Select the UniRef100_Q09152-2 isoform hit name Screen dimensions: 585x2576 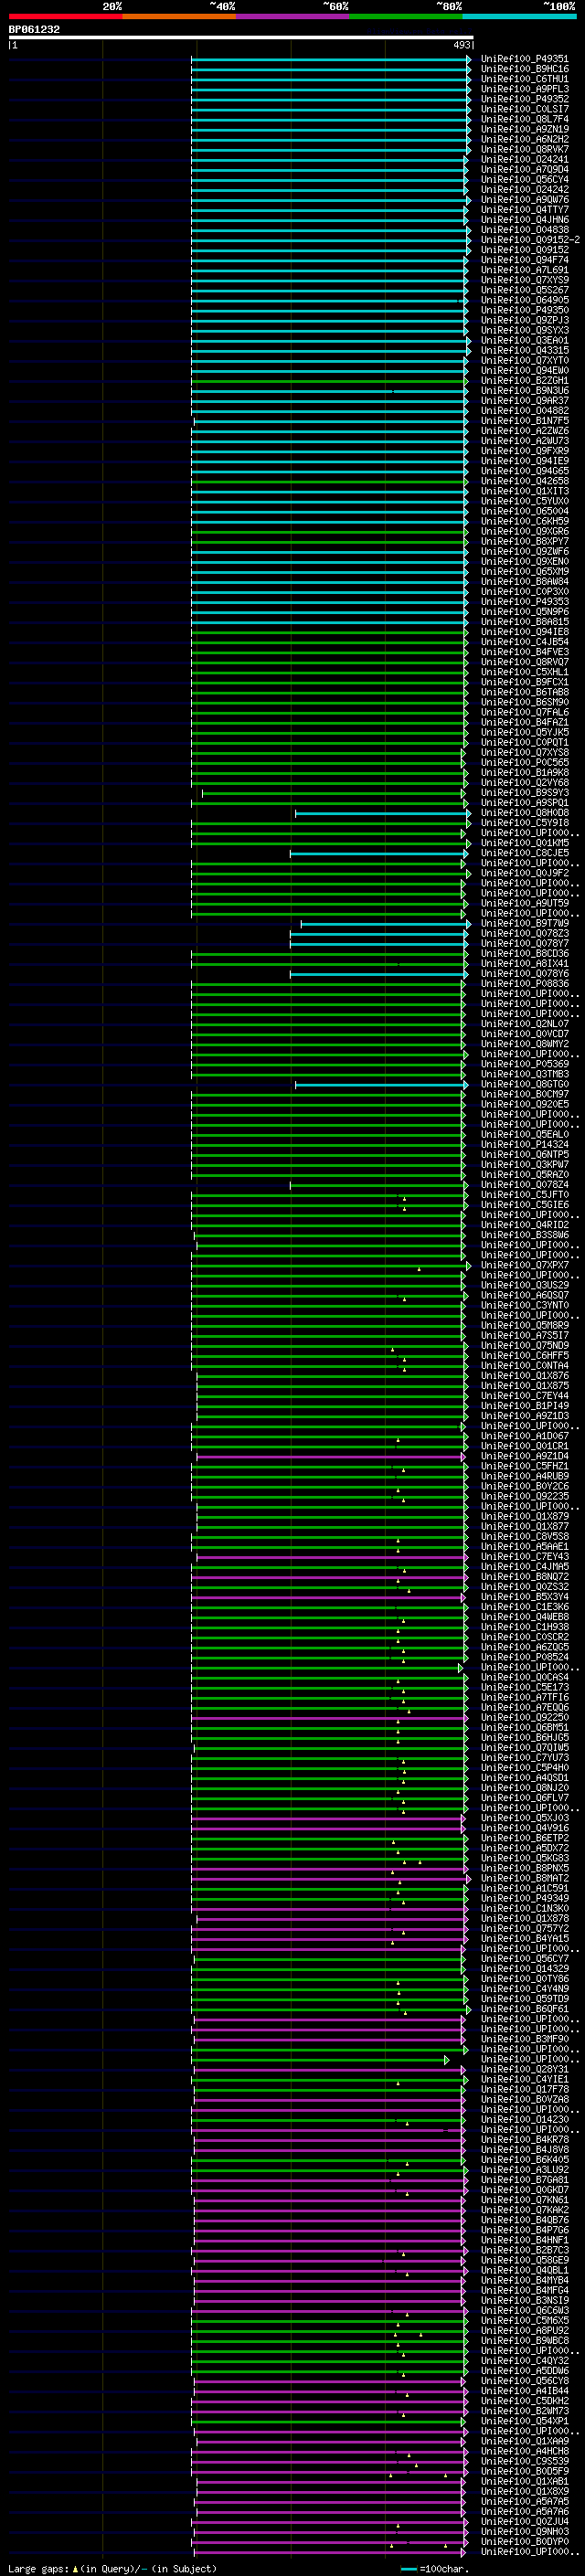click(530, 240)
